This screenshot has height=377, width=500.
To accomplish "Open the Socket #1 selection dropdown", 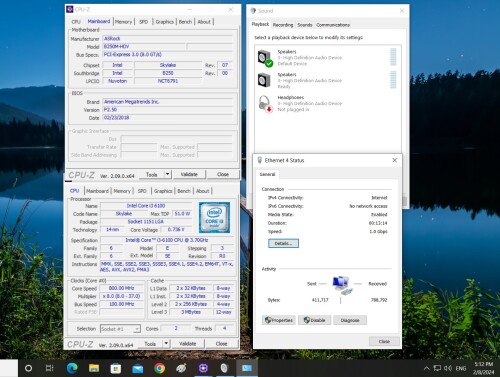I will [120, 329].
